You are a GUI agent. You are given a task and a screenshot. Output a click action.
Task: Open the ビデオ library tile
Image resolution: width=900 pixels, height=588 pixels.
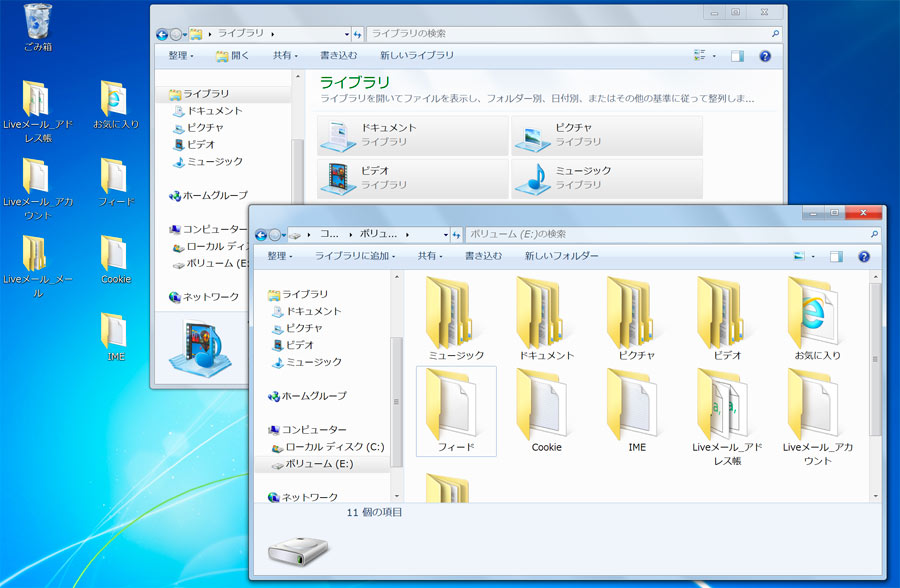click(x=413, y=178)
